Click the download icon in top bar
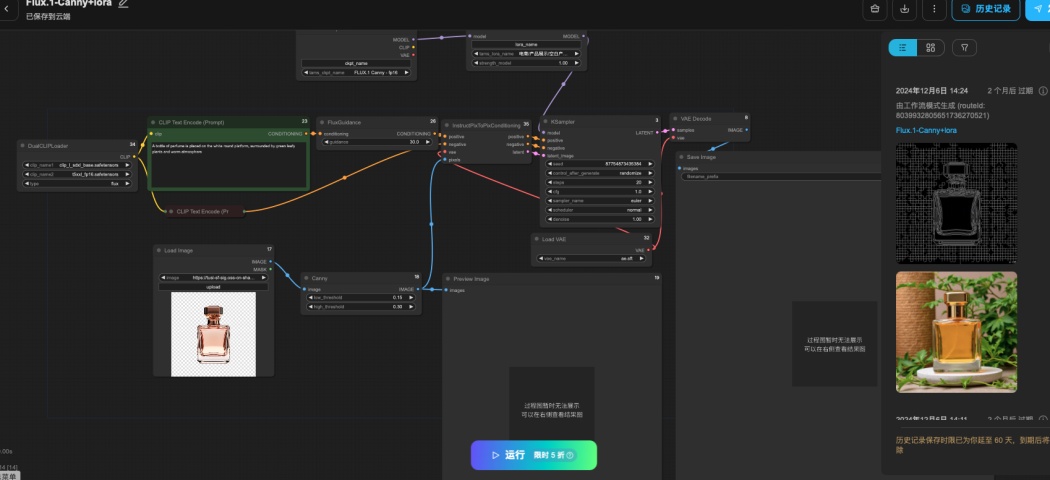Image resolution: width=1050 pixels, height=480 pixels. (905, 9)
